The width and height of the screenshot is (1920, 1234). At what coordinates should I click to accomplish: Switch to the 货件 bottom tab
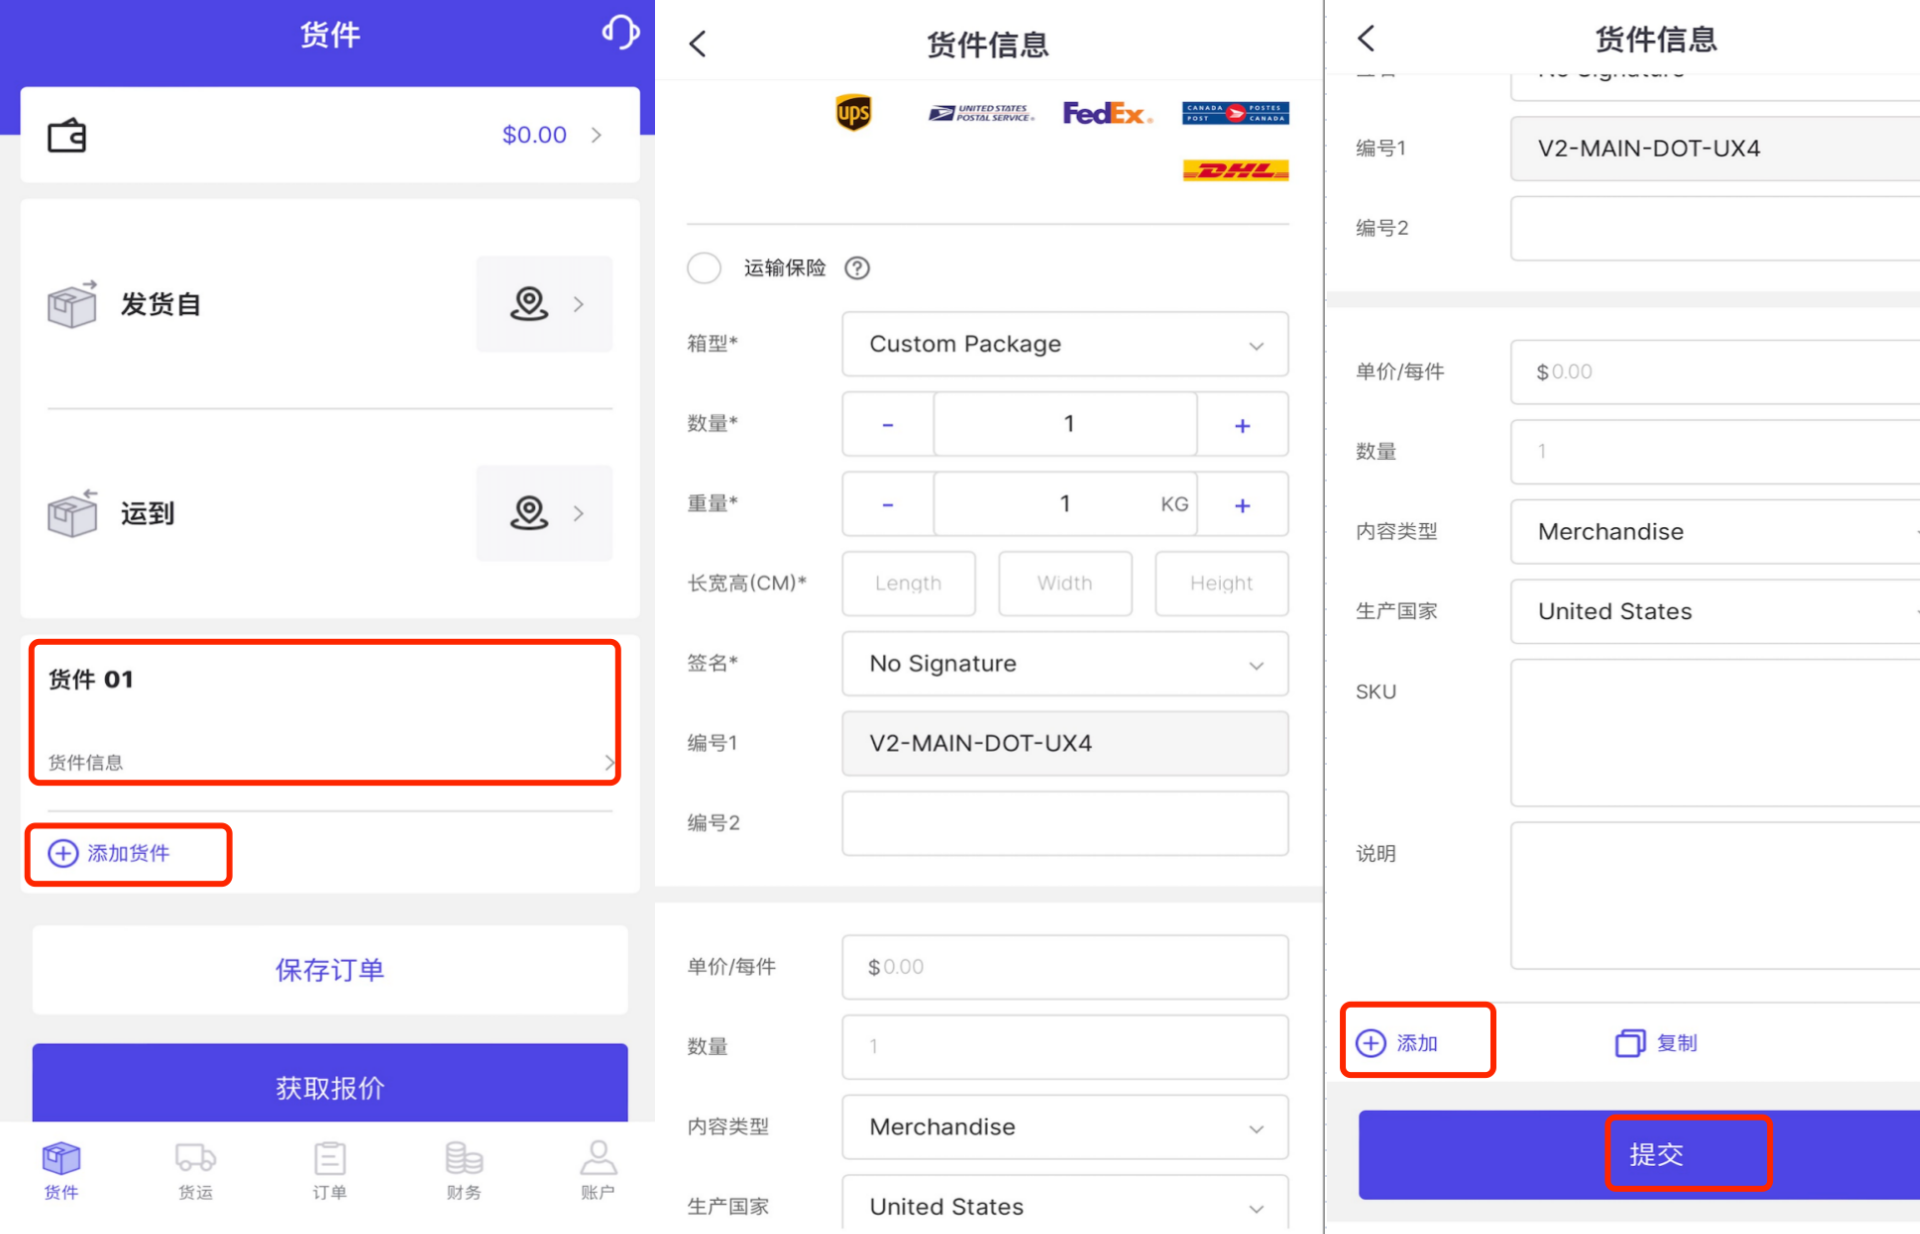pyautogui.click(x=61, y=1170)
